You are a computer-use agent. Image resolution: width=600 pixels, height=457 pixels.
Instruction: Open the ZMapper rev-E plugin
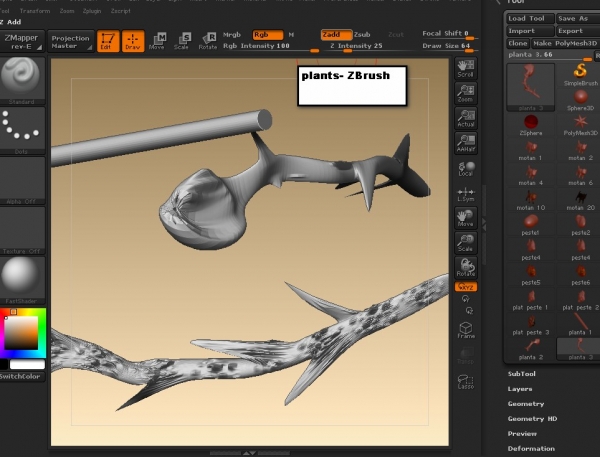click(x=22, y=41)
